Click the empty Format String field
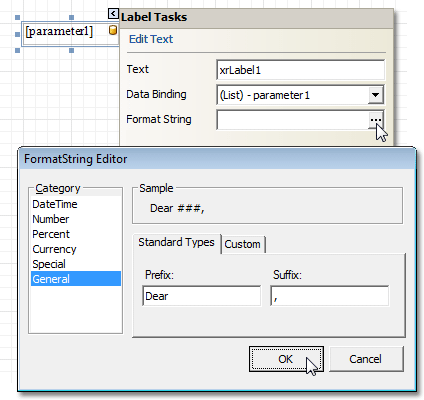 pos(293,120)
